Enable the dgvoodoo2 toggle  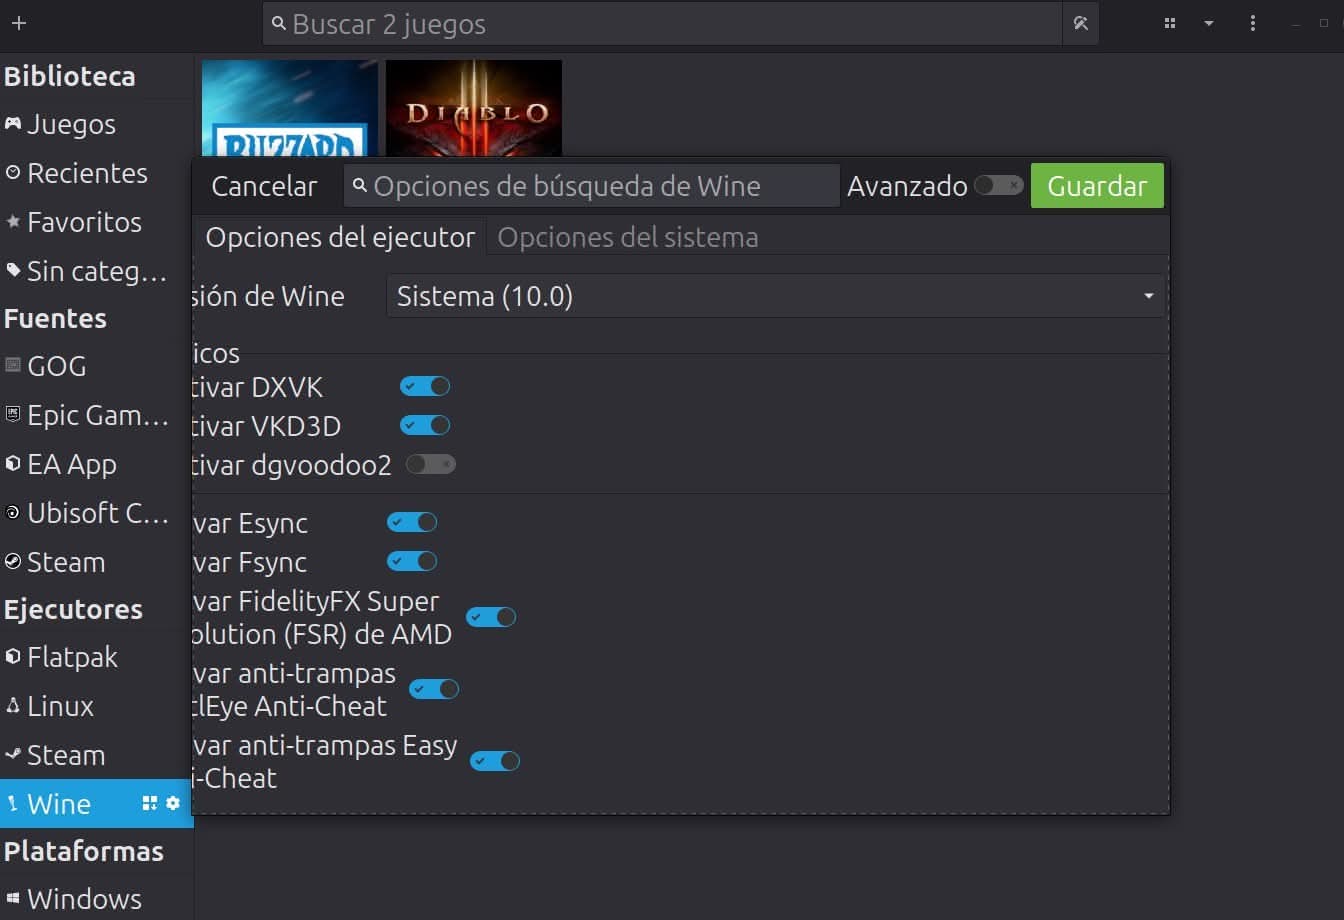point(430,464)
